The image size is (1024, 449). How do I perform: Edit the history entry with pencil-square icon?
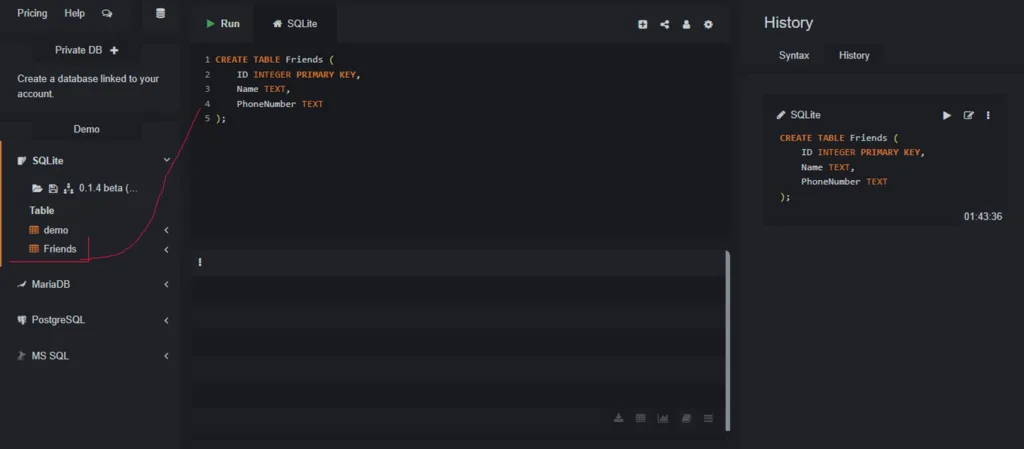tap(968, 115)
